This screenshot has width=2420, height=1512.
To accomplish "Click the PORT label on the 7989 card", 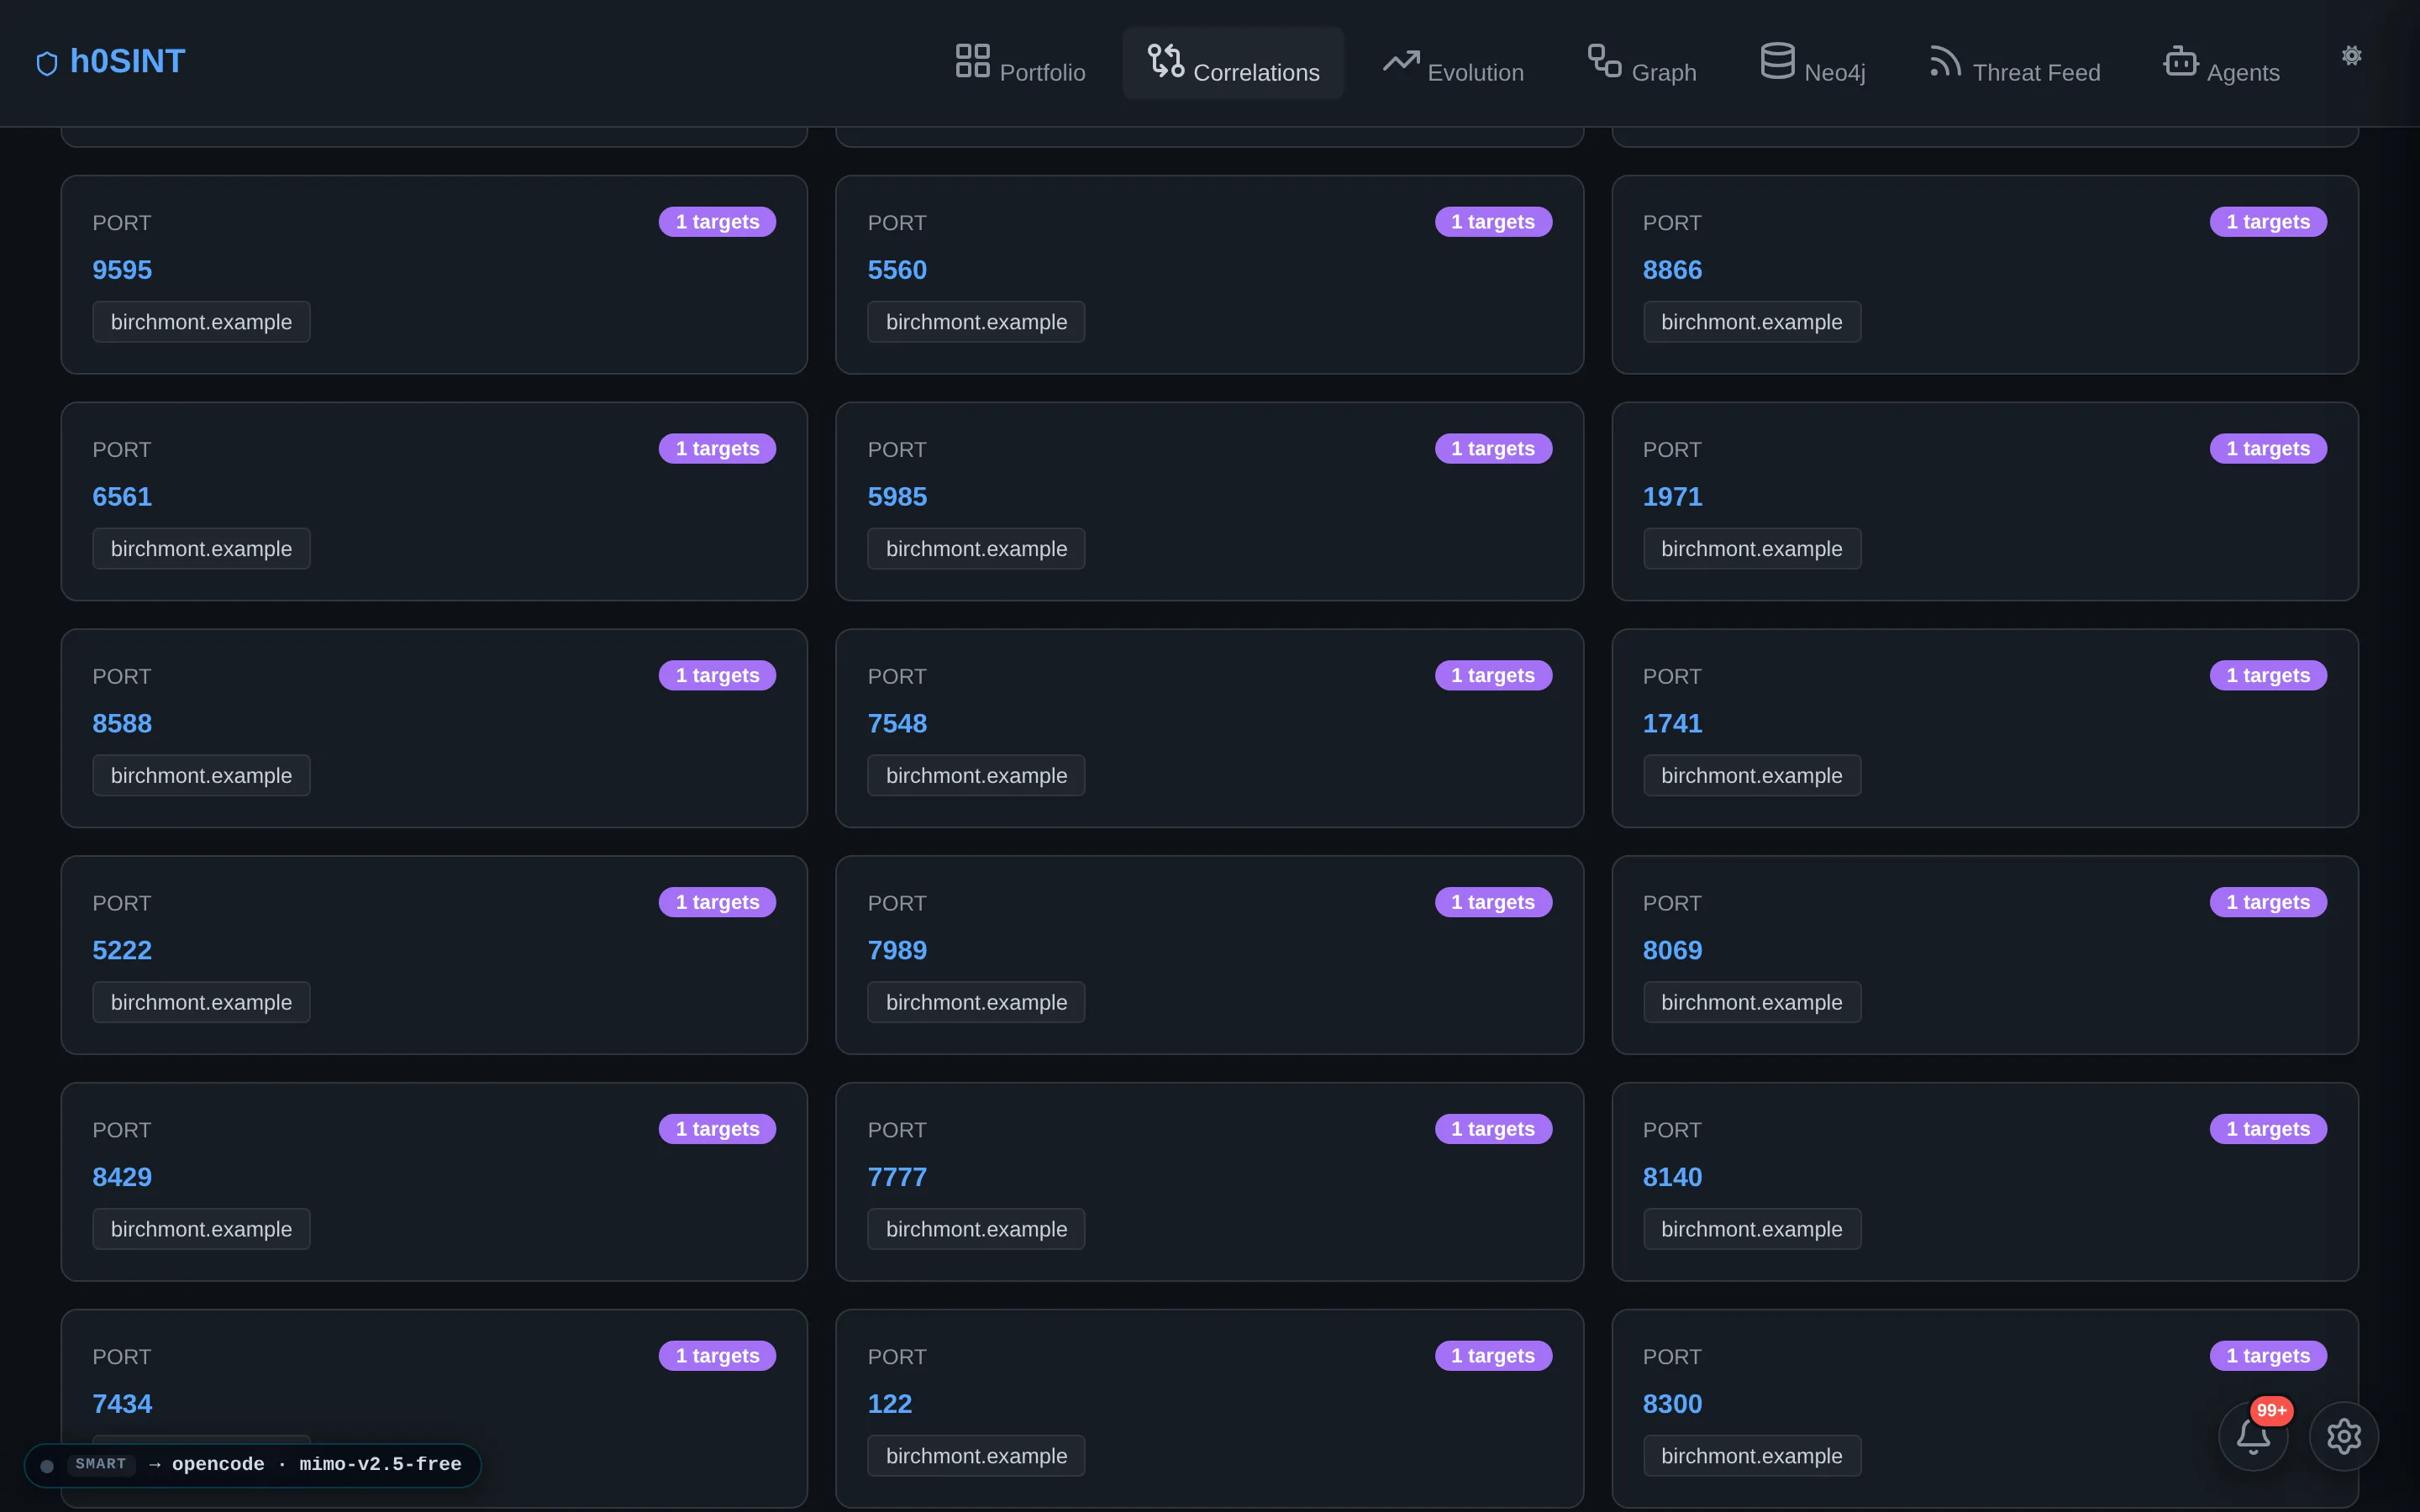I will [897, 904].
